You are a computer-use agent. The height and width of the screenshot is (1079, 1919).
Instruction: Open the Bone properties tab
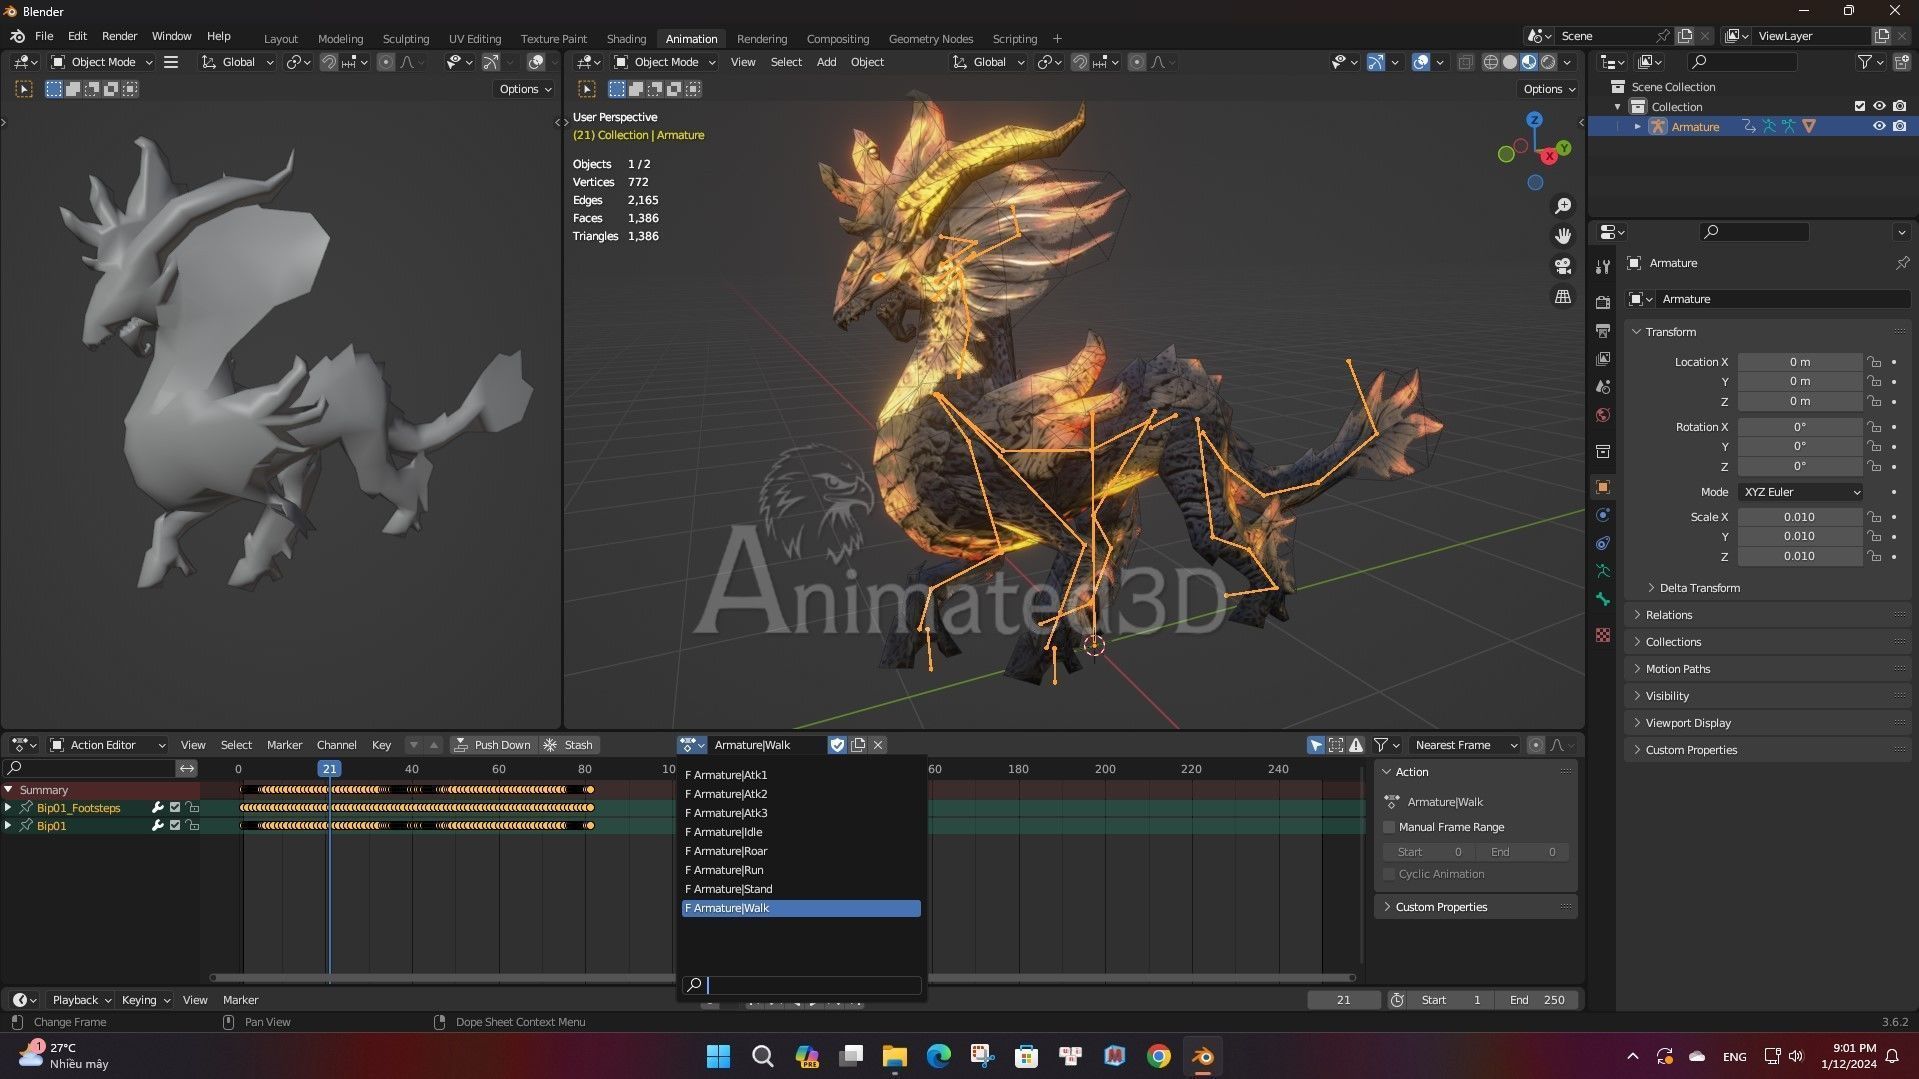[x=1603, y=599]
